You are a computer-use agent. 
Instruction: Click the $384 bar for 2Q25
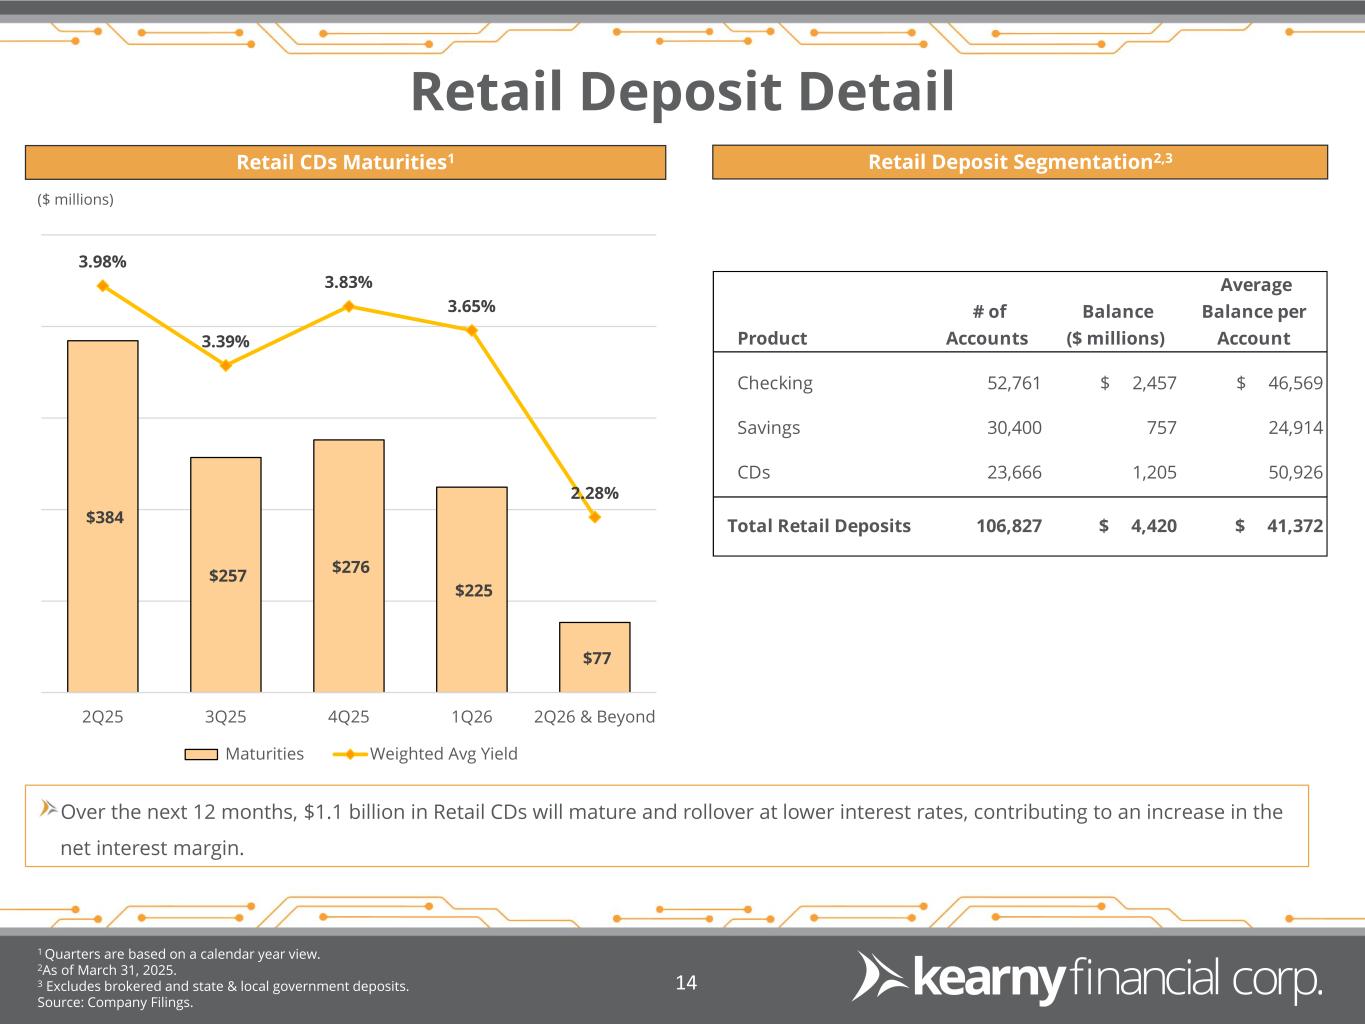(103, 516)
